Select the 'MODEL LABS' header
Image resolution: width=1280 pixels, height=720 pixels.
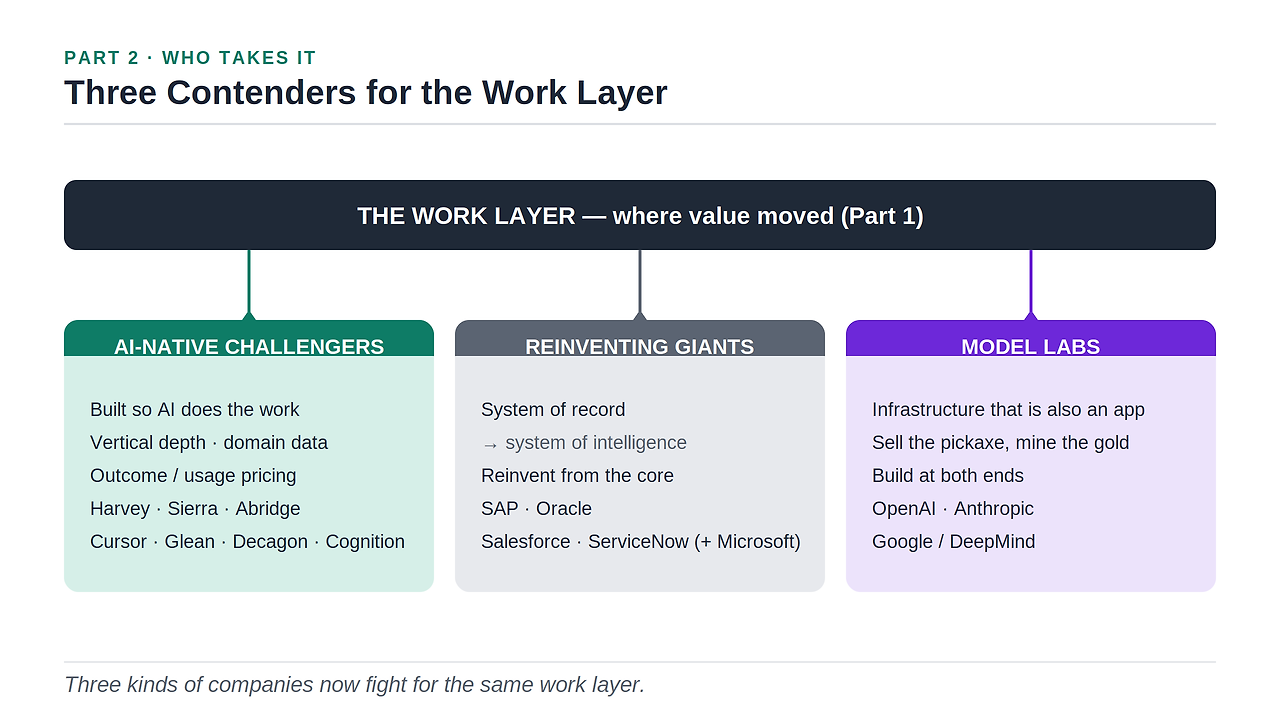(x=1031, y=338)
